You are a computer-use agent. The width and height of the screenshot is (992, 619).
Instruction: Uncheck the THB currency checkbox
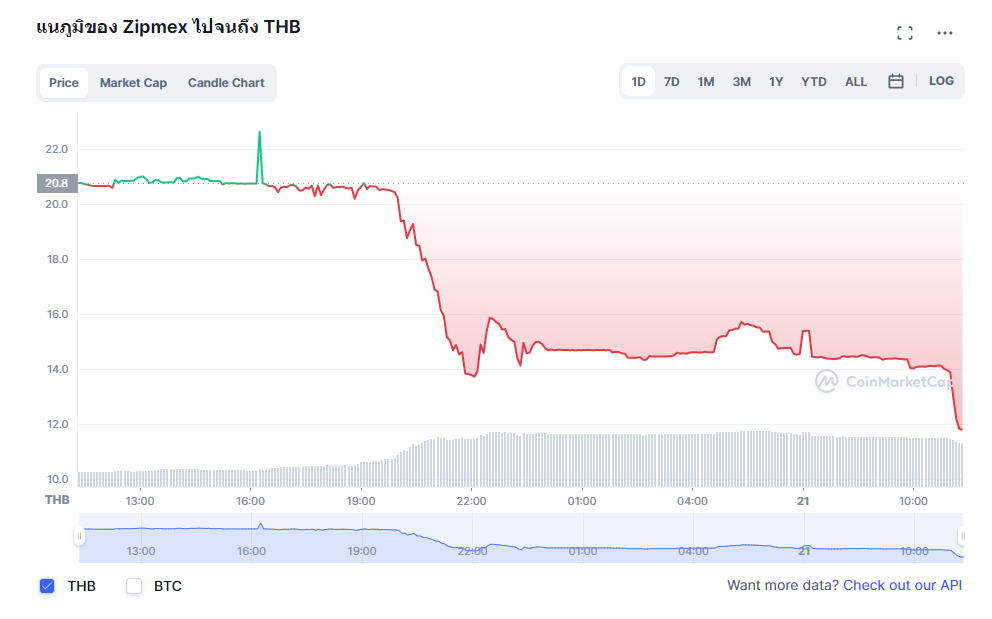(47, 586)
